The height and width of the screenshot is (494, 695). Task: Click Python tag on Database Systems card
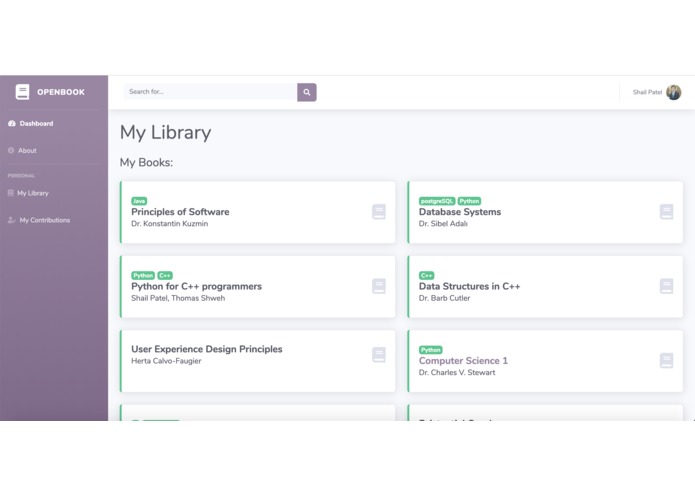click(469, 201)
